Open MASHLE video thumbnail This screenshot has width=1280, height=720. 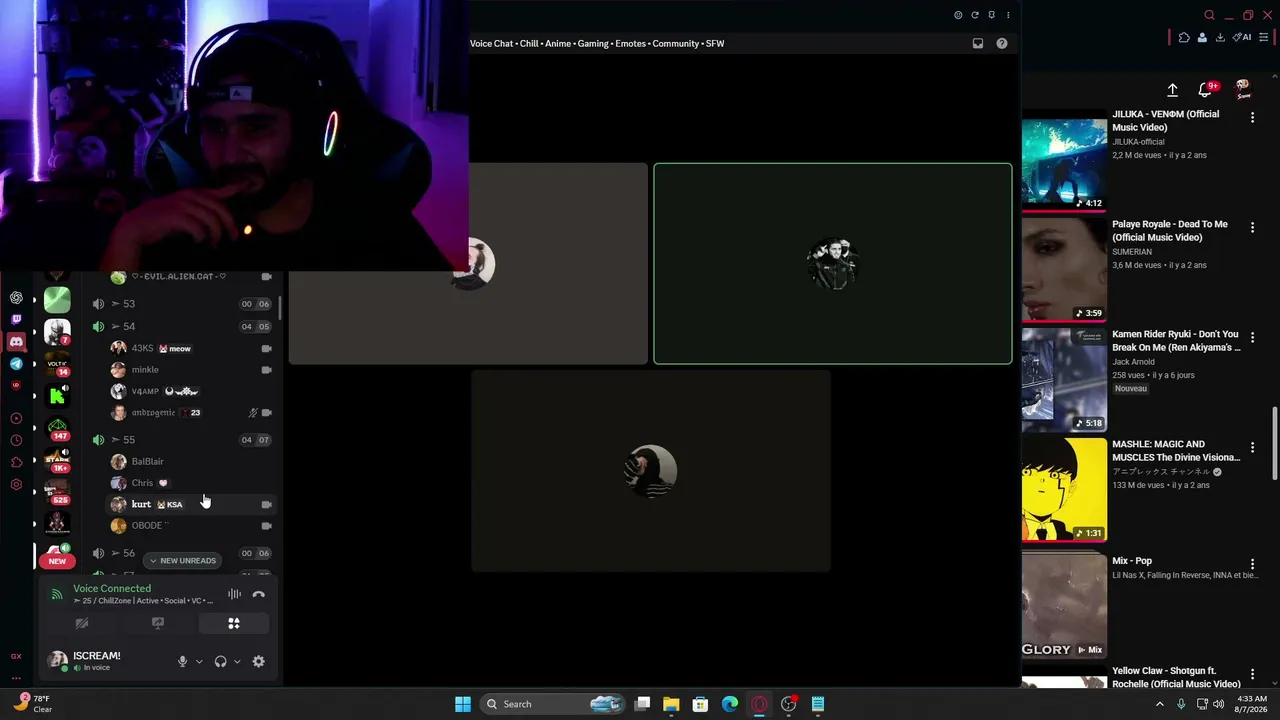(x=1064, y=489)
